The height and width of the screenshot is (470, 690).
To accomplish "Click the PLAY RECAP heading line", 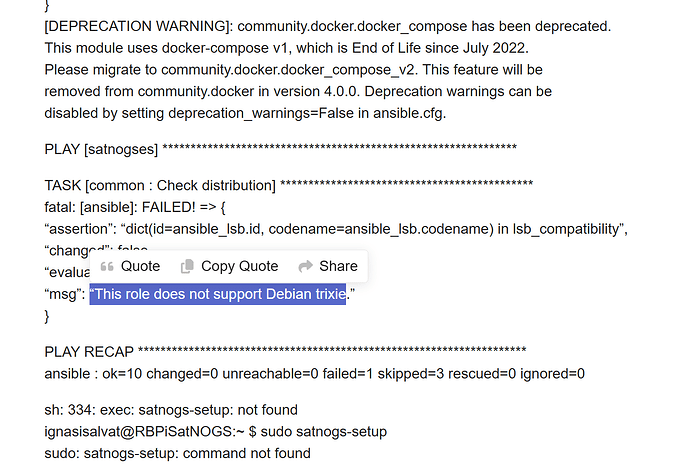I will [285, 351].
